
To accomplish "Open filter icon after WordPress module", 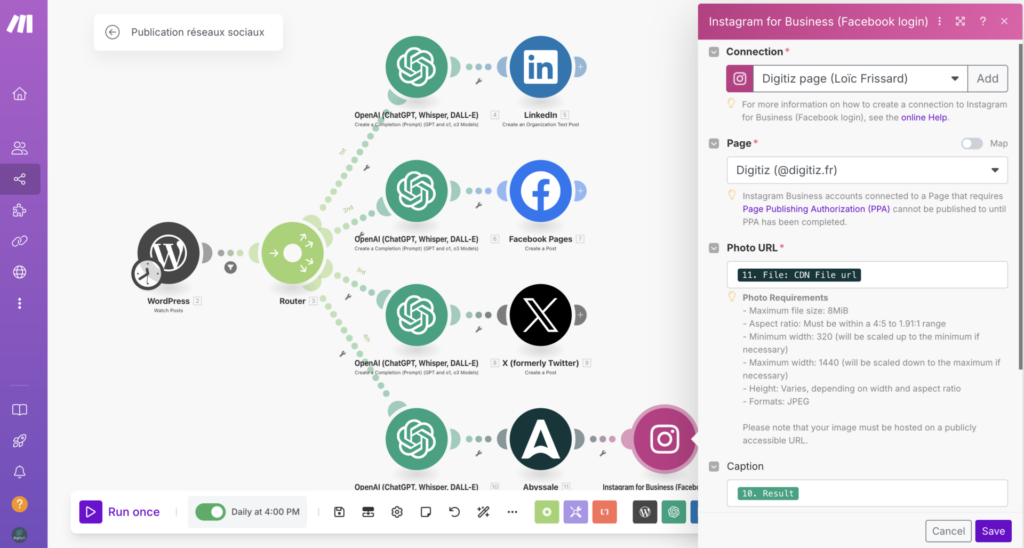I will tap(231, 268).
